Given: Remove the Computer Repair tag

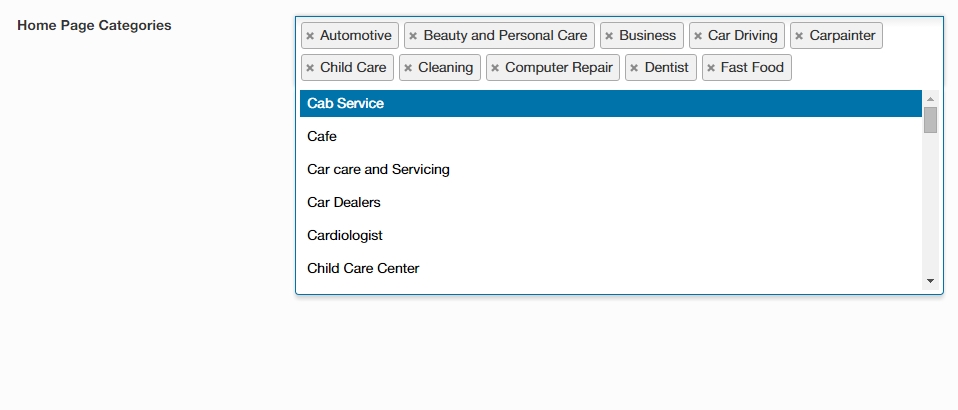Looking at the screenshot, I should point(495,68).
